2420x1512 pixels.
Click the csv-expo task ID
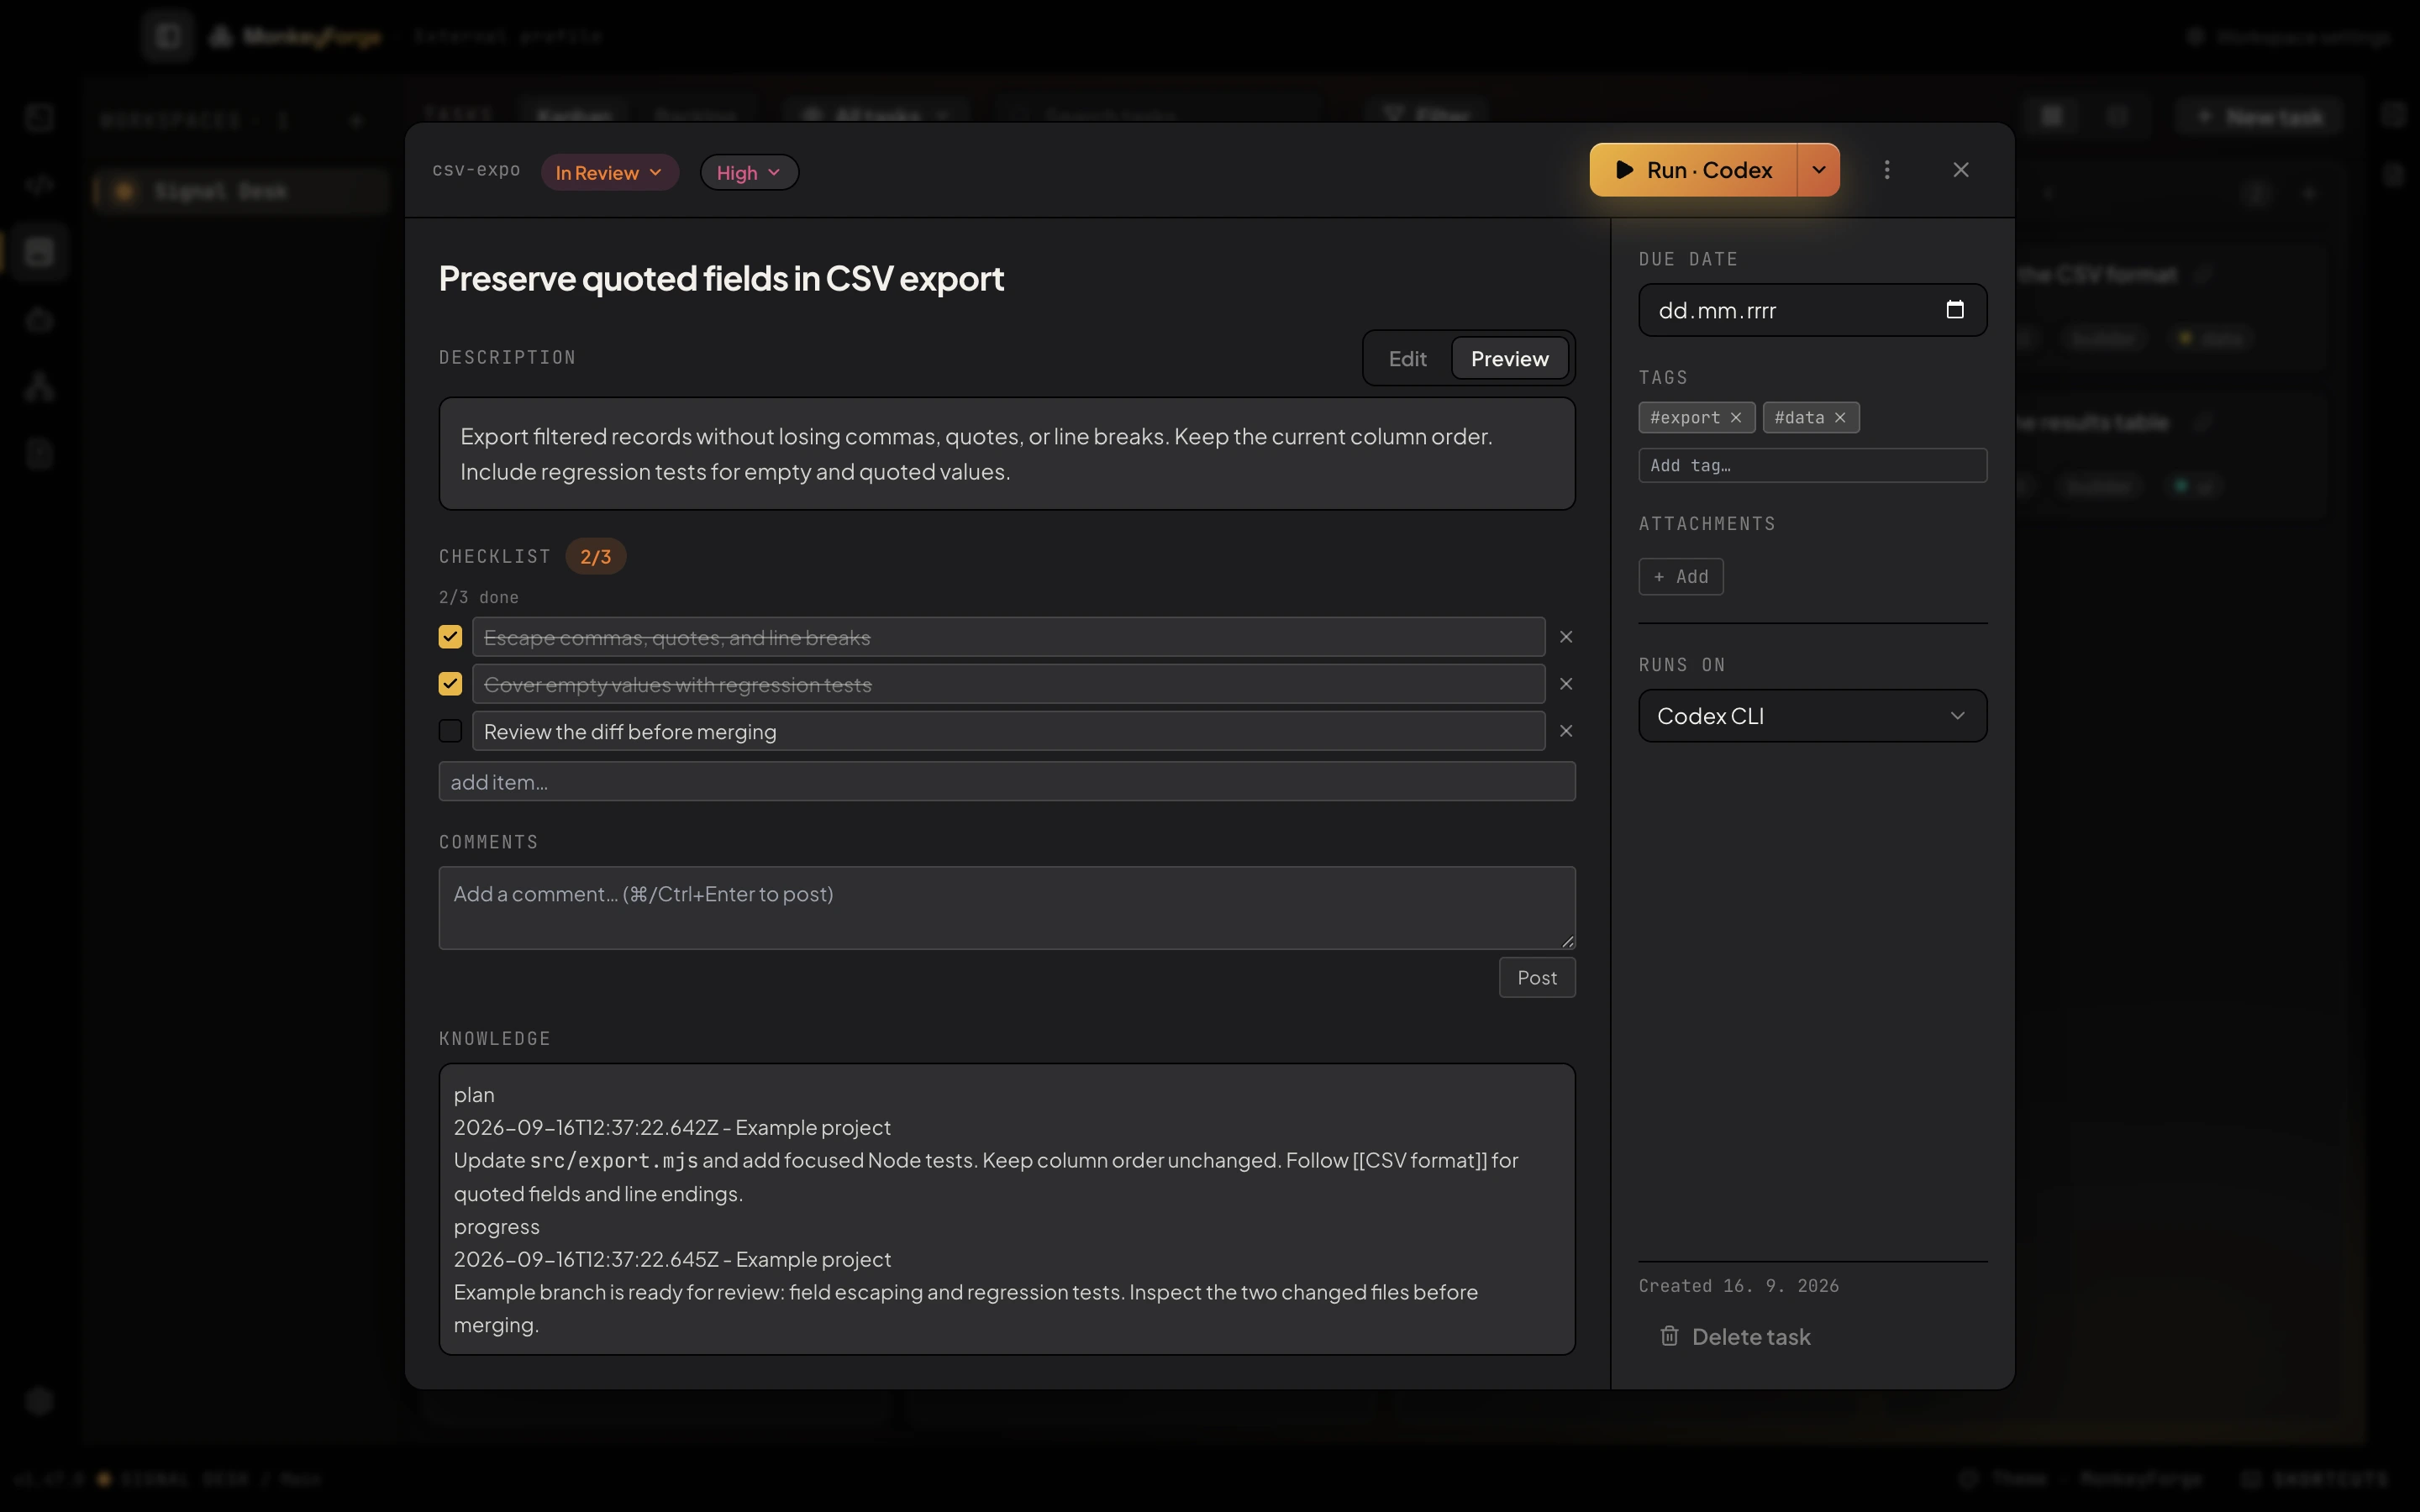pyautogui.click(x=476, y=170)
